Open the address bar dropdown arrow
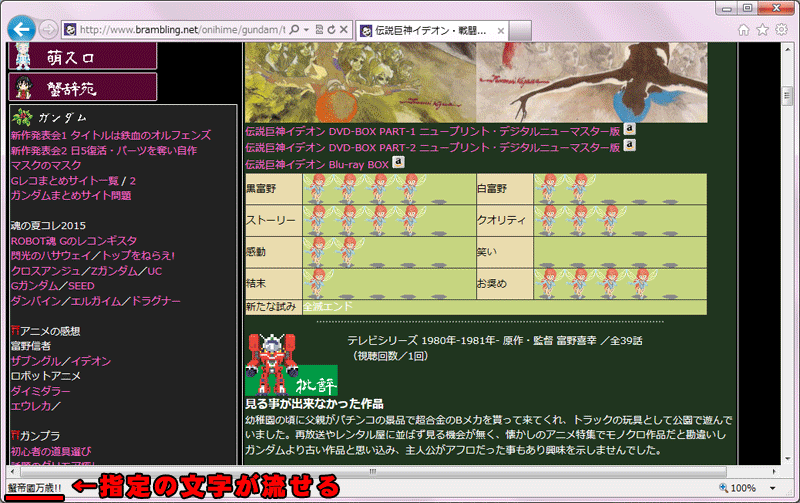The width and height of the screenshot is (800, 503). 306,30
